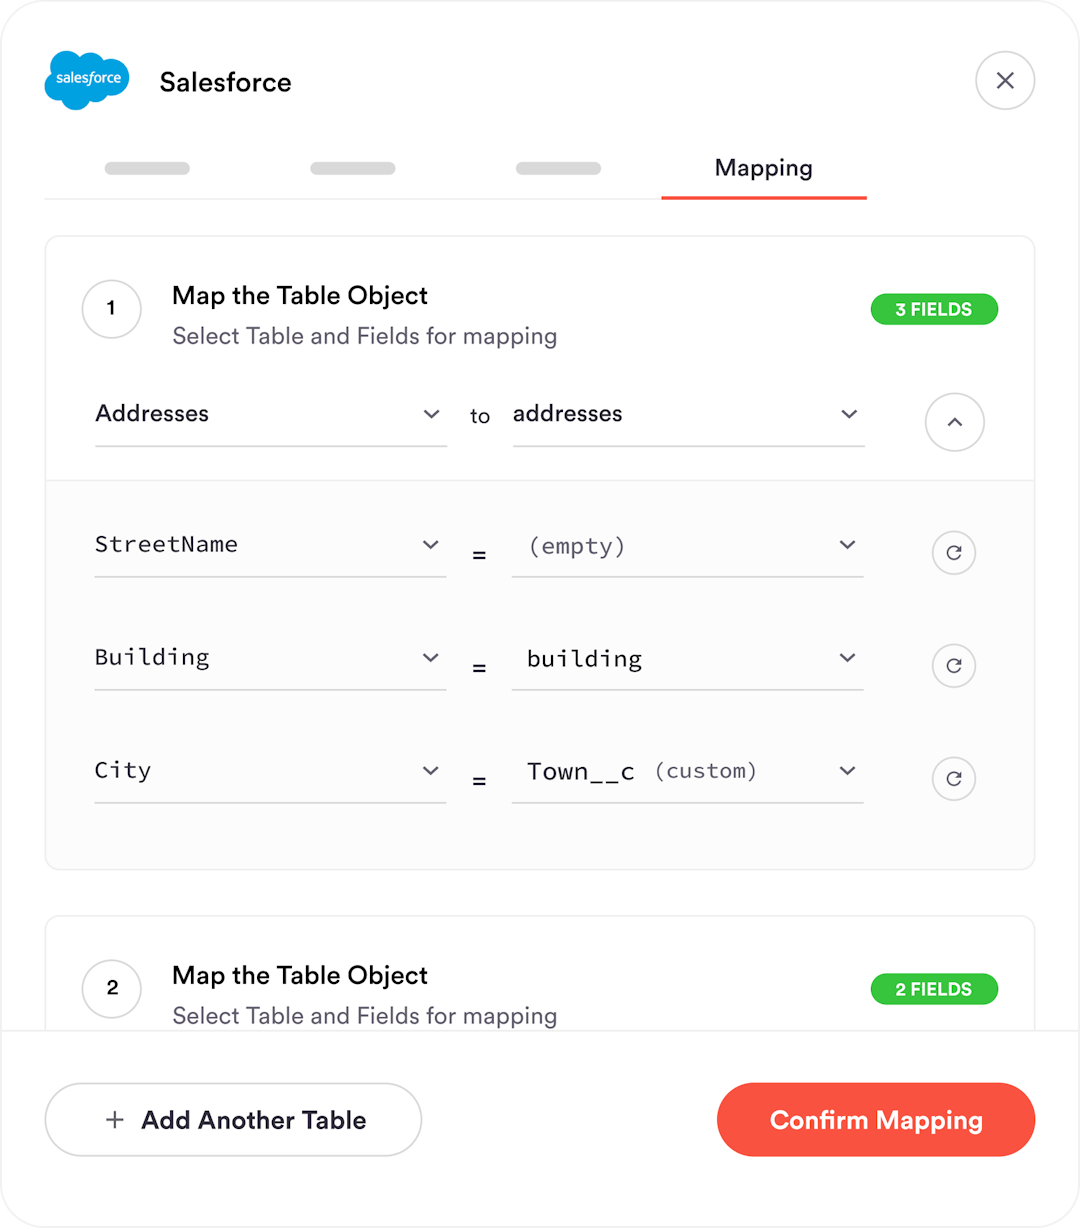Open the Addresses source table dropdown
Screen dimensions: 1080x1228
[270, 414]
